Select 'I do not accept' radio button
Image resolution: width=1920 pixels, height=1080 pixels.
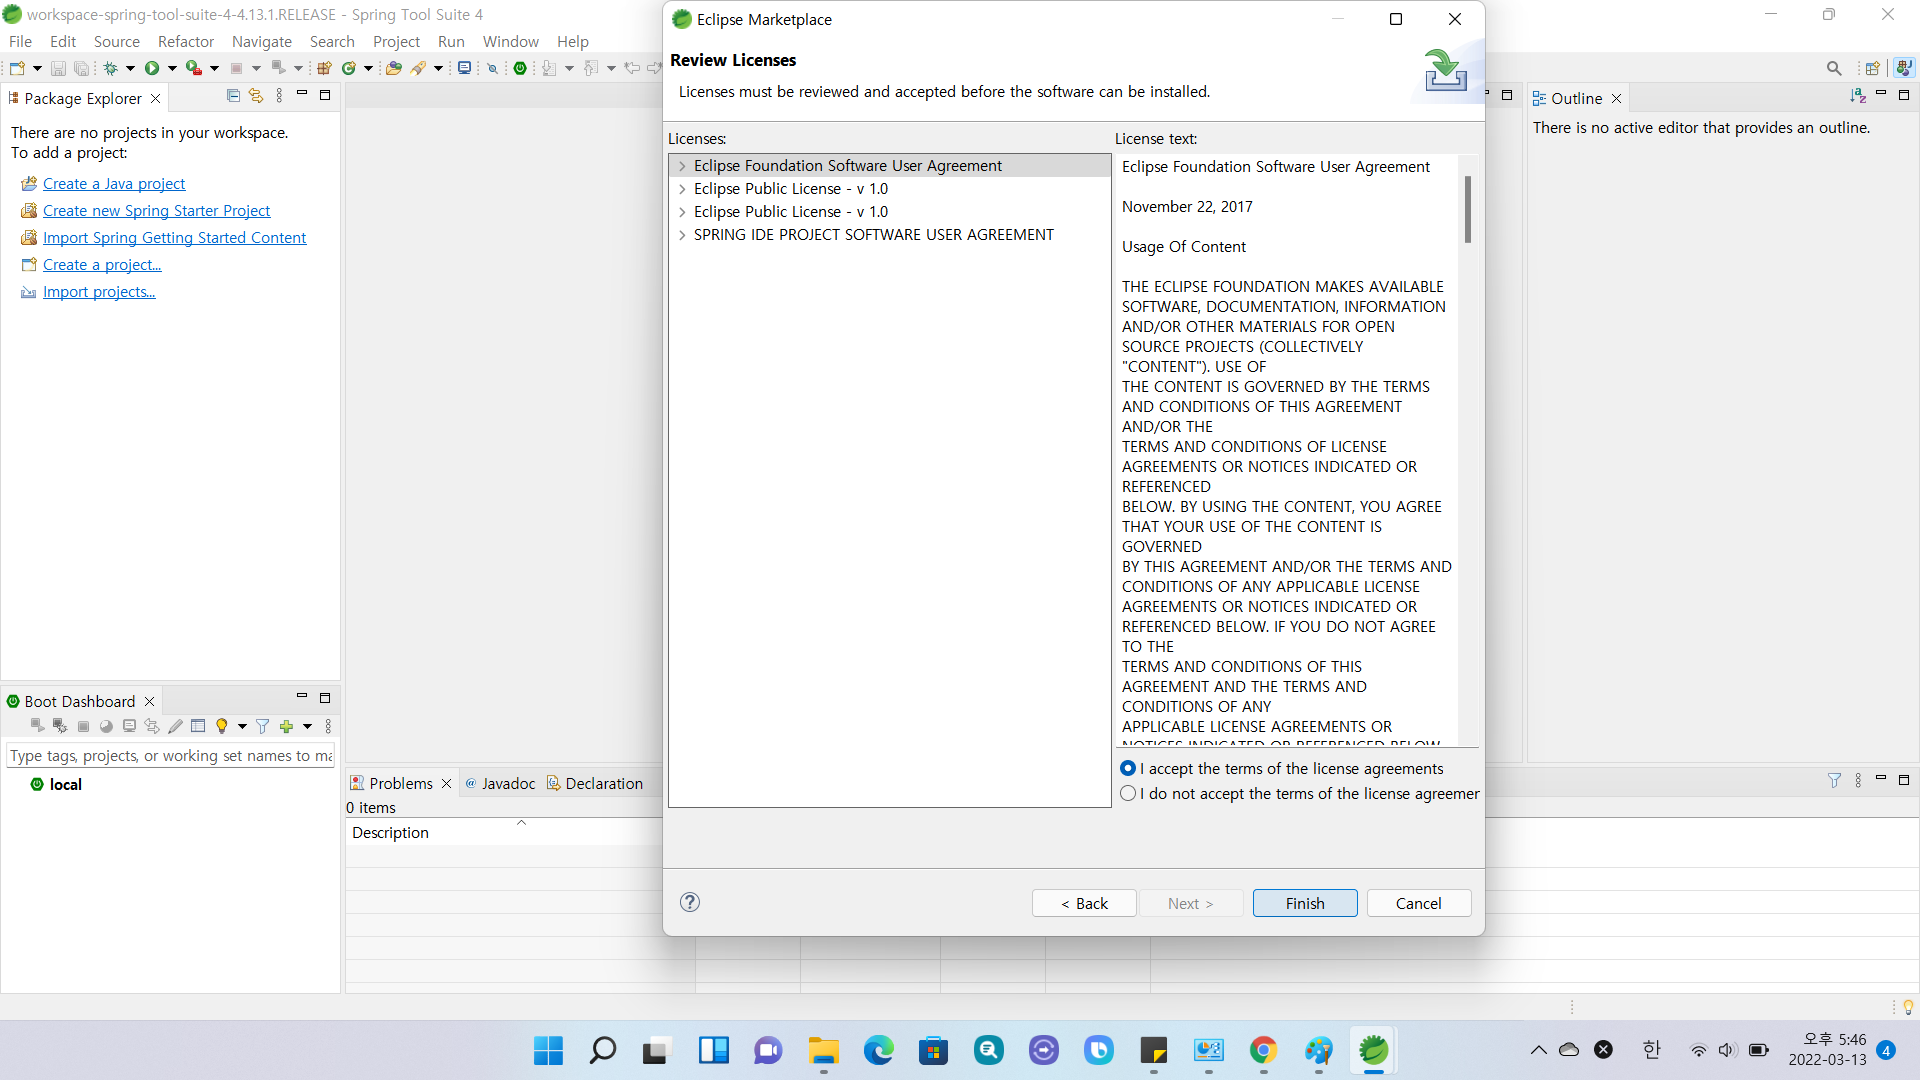(x=1128, y=793)
